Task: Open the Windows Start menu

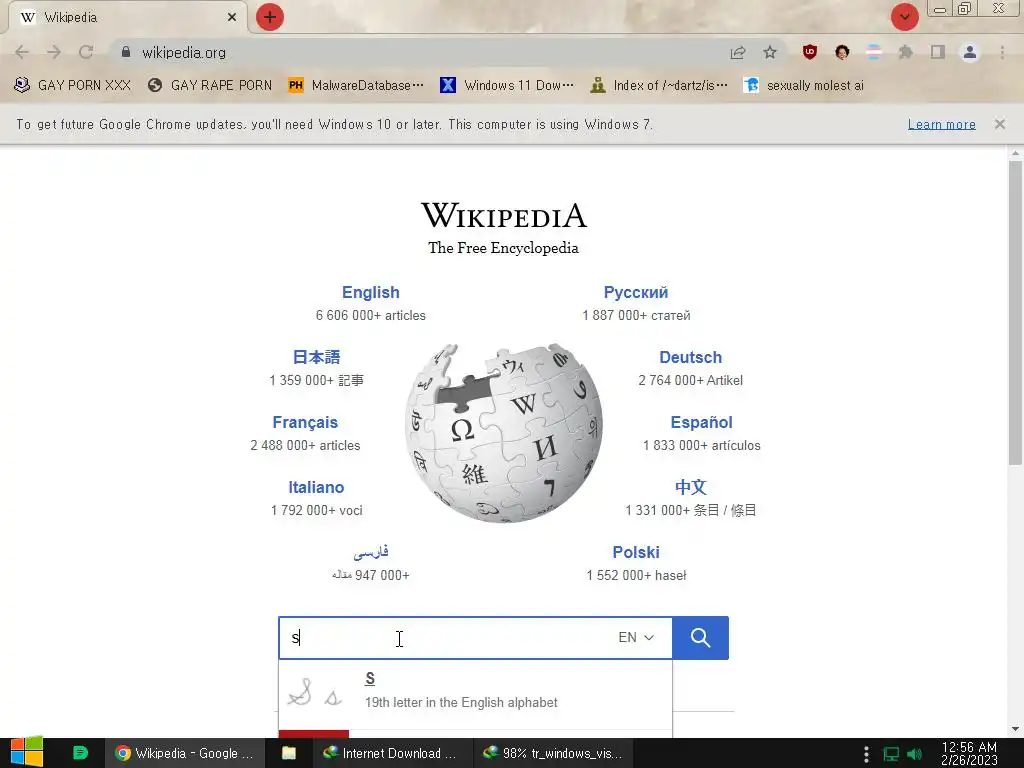Action: [27, 752]
